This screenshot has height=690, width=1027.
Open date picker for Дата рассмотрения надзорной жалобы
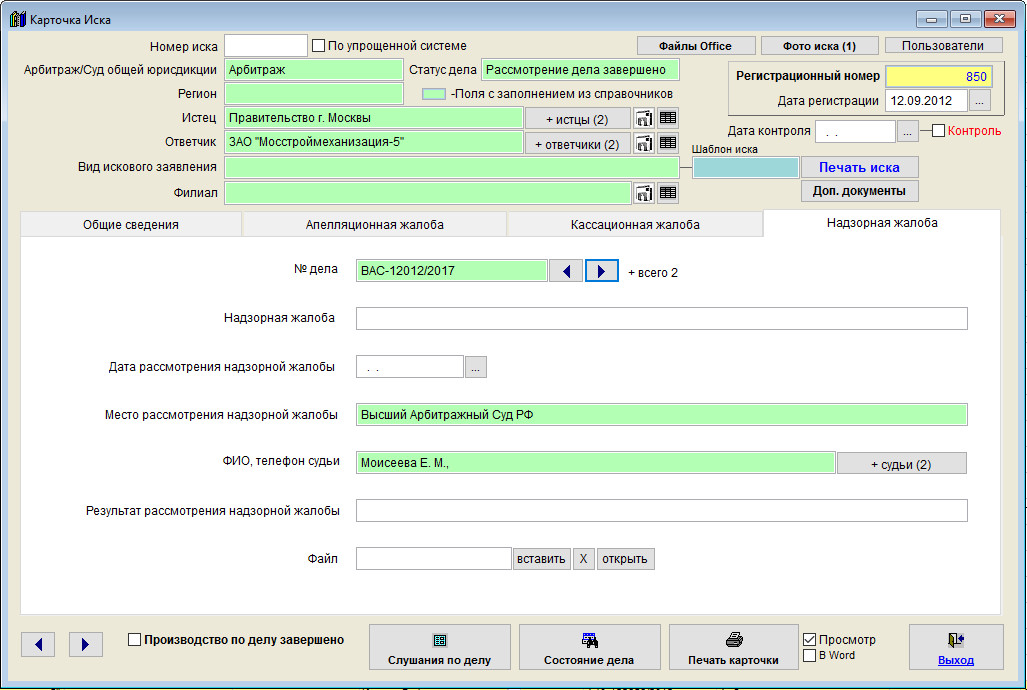pos(476,367)
